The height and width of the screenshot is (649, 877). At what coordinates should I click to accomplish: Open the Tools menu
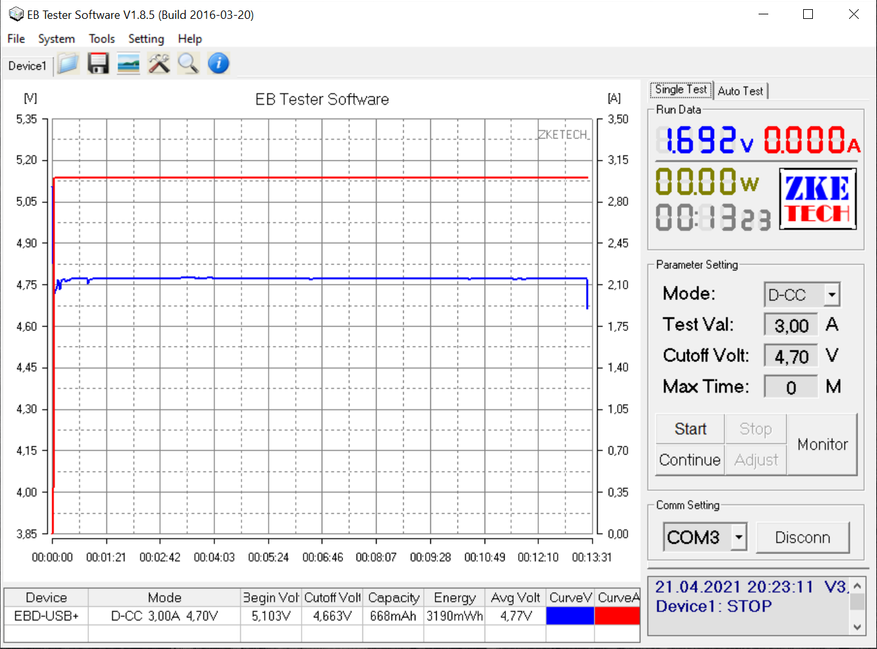(x=101, y=39)
